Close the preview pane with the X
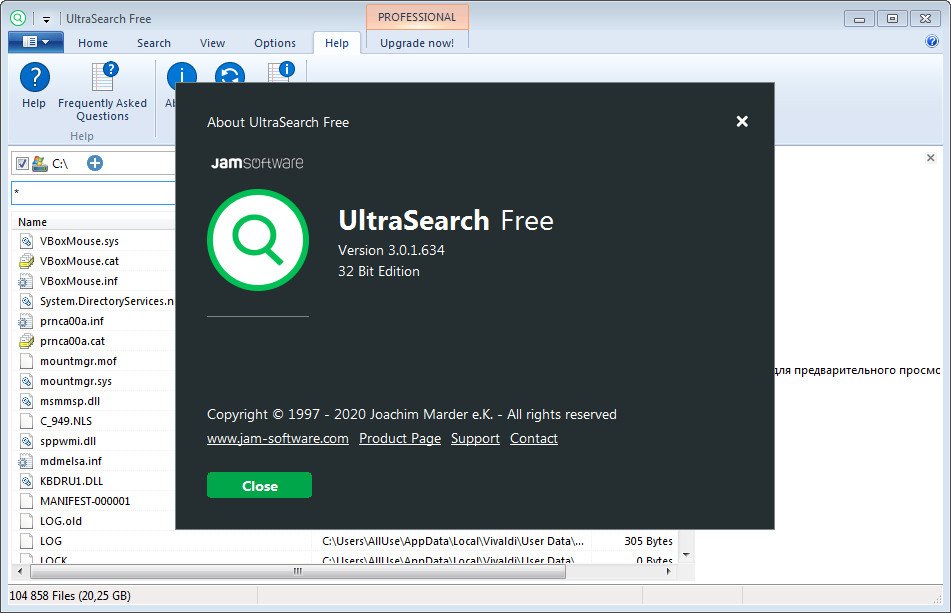The height and width of the screenshot is (613, 951). pyautogui.click(x=930, y=158)
